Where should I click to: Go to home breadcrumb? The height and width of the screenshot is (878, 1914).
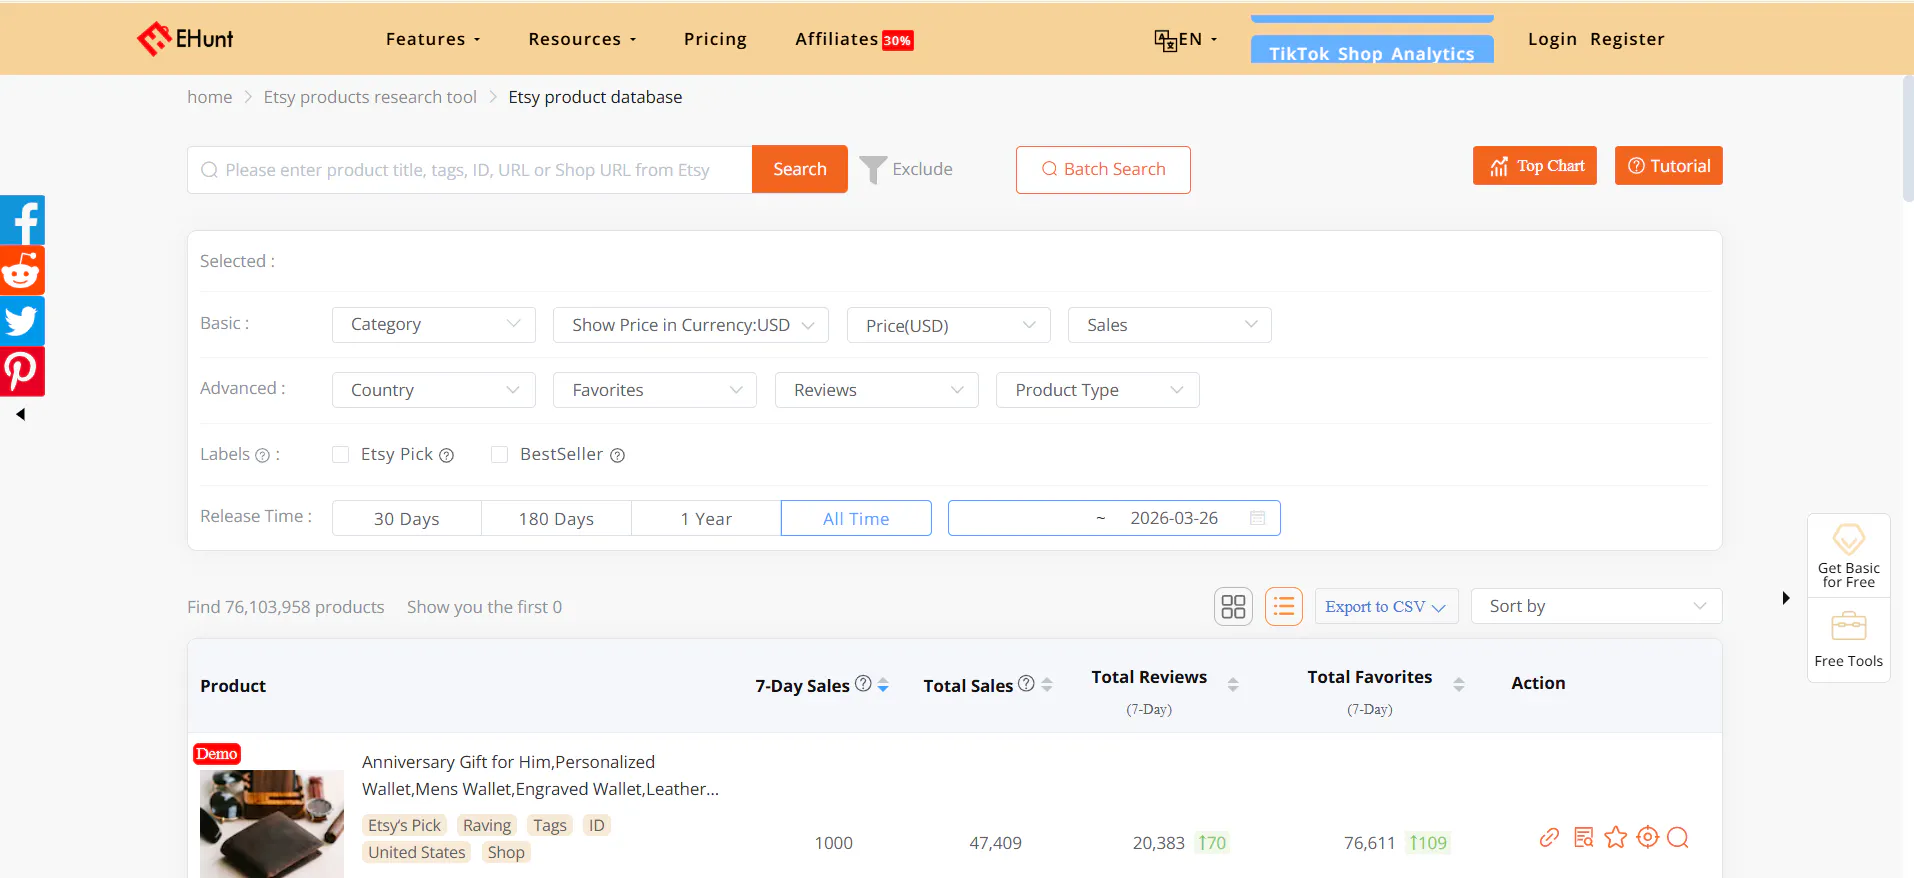tap(210, 97)
